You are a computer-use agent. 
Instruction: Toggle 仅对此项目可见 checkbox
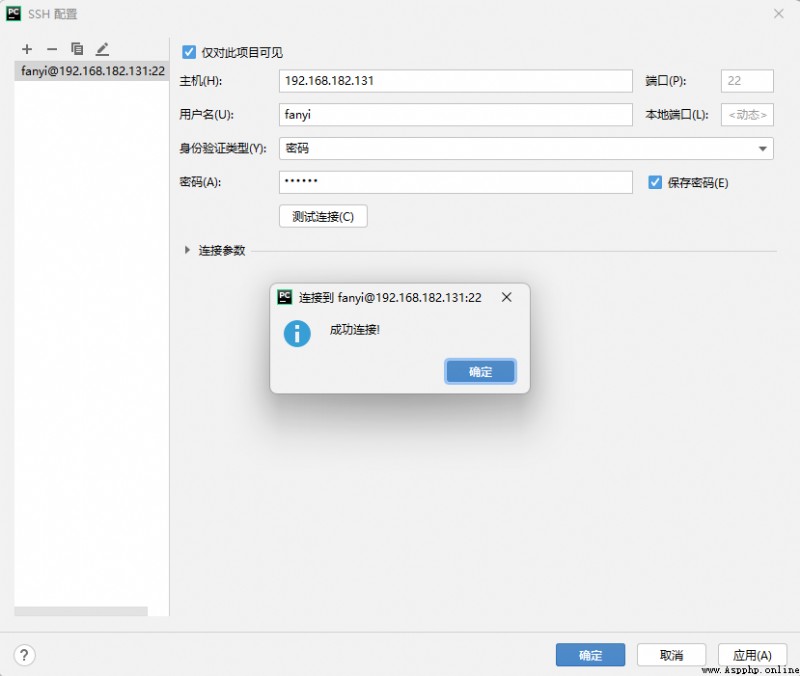[x=189, y=52]
